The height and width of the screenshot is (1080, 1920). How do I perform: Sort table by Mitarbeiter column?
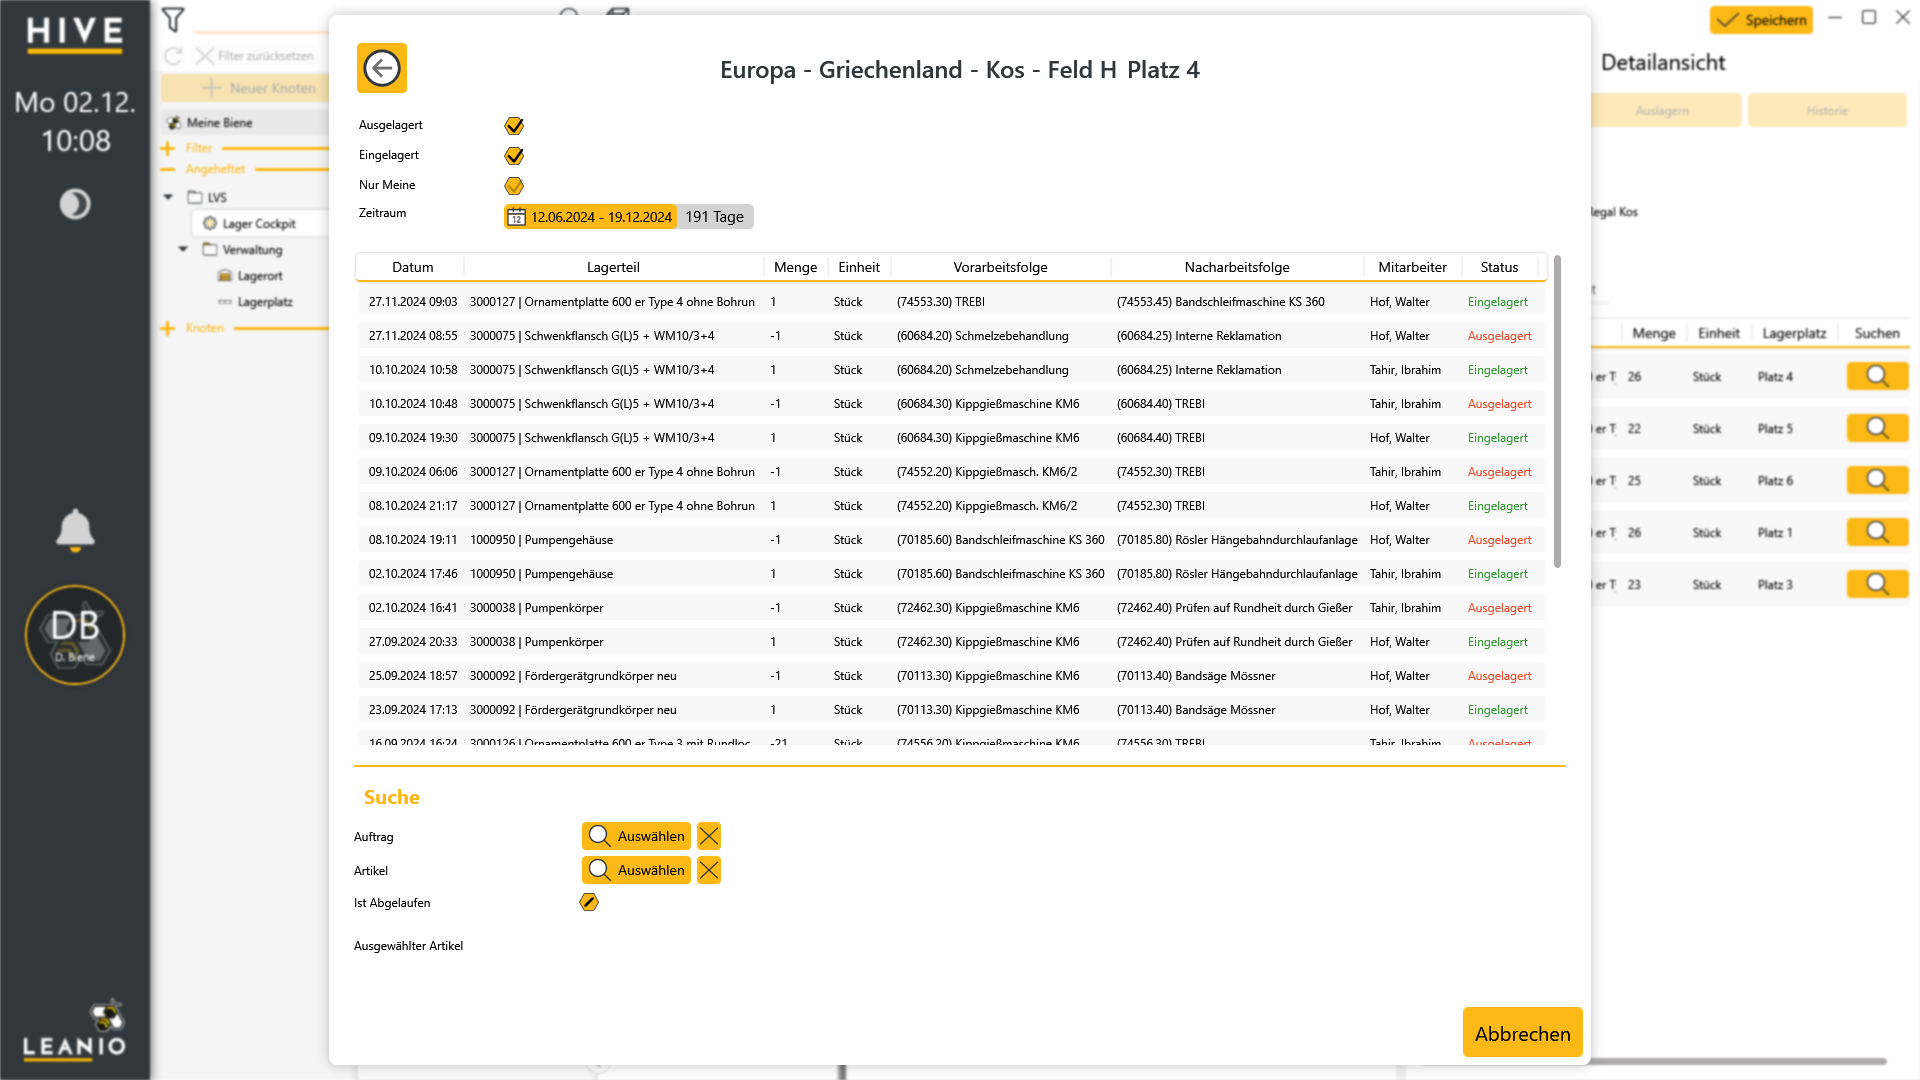pyautogui.click(x=1412, y=267)
